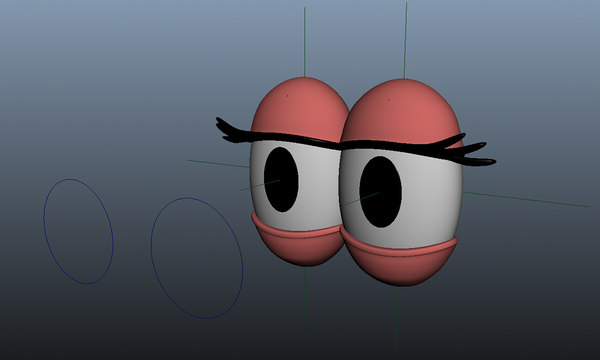The height and width of the screenshot is (360, 600).
Task: Select green locator line below right eye
Action: click(x=396, y=318)
